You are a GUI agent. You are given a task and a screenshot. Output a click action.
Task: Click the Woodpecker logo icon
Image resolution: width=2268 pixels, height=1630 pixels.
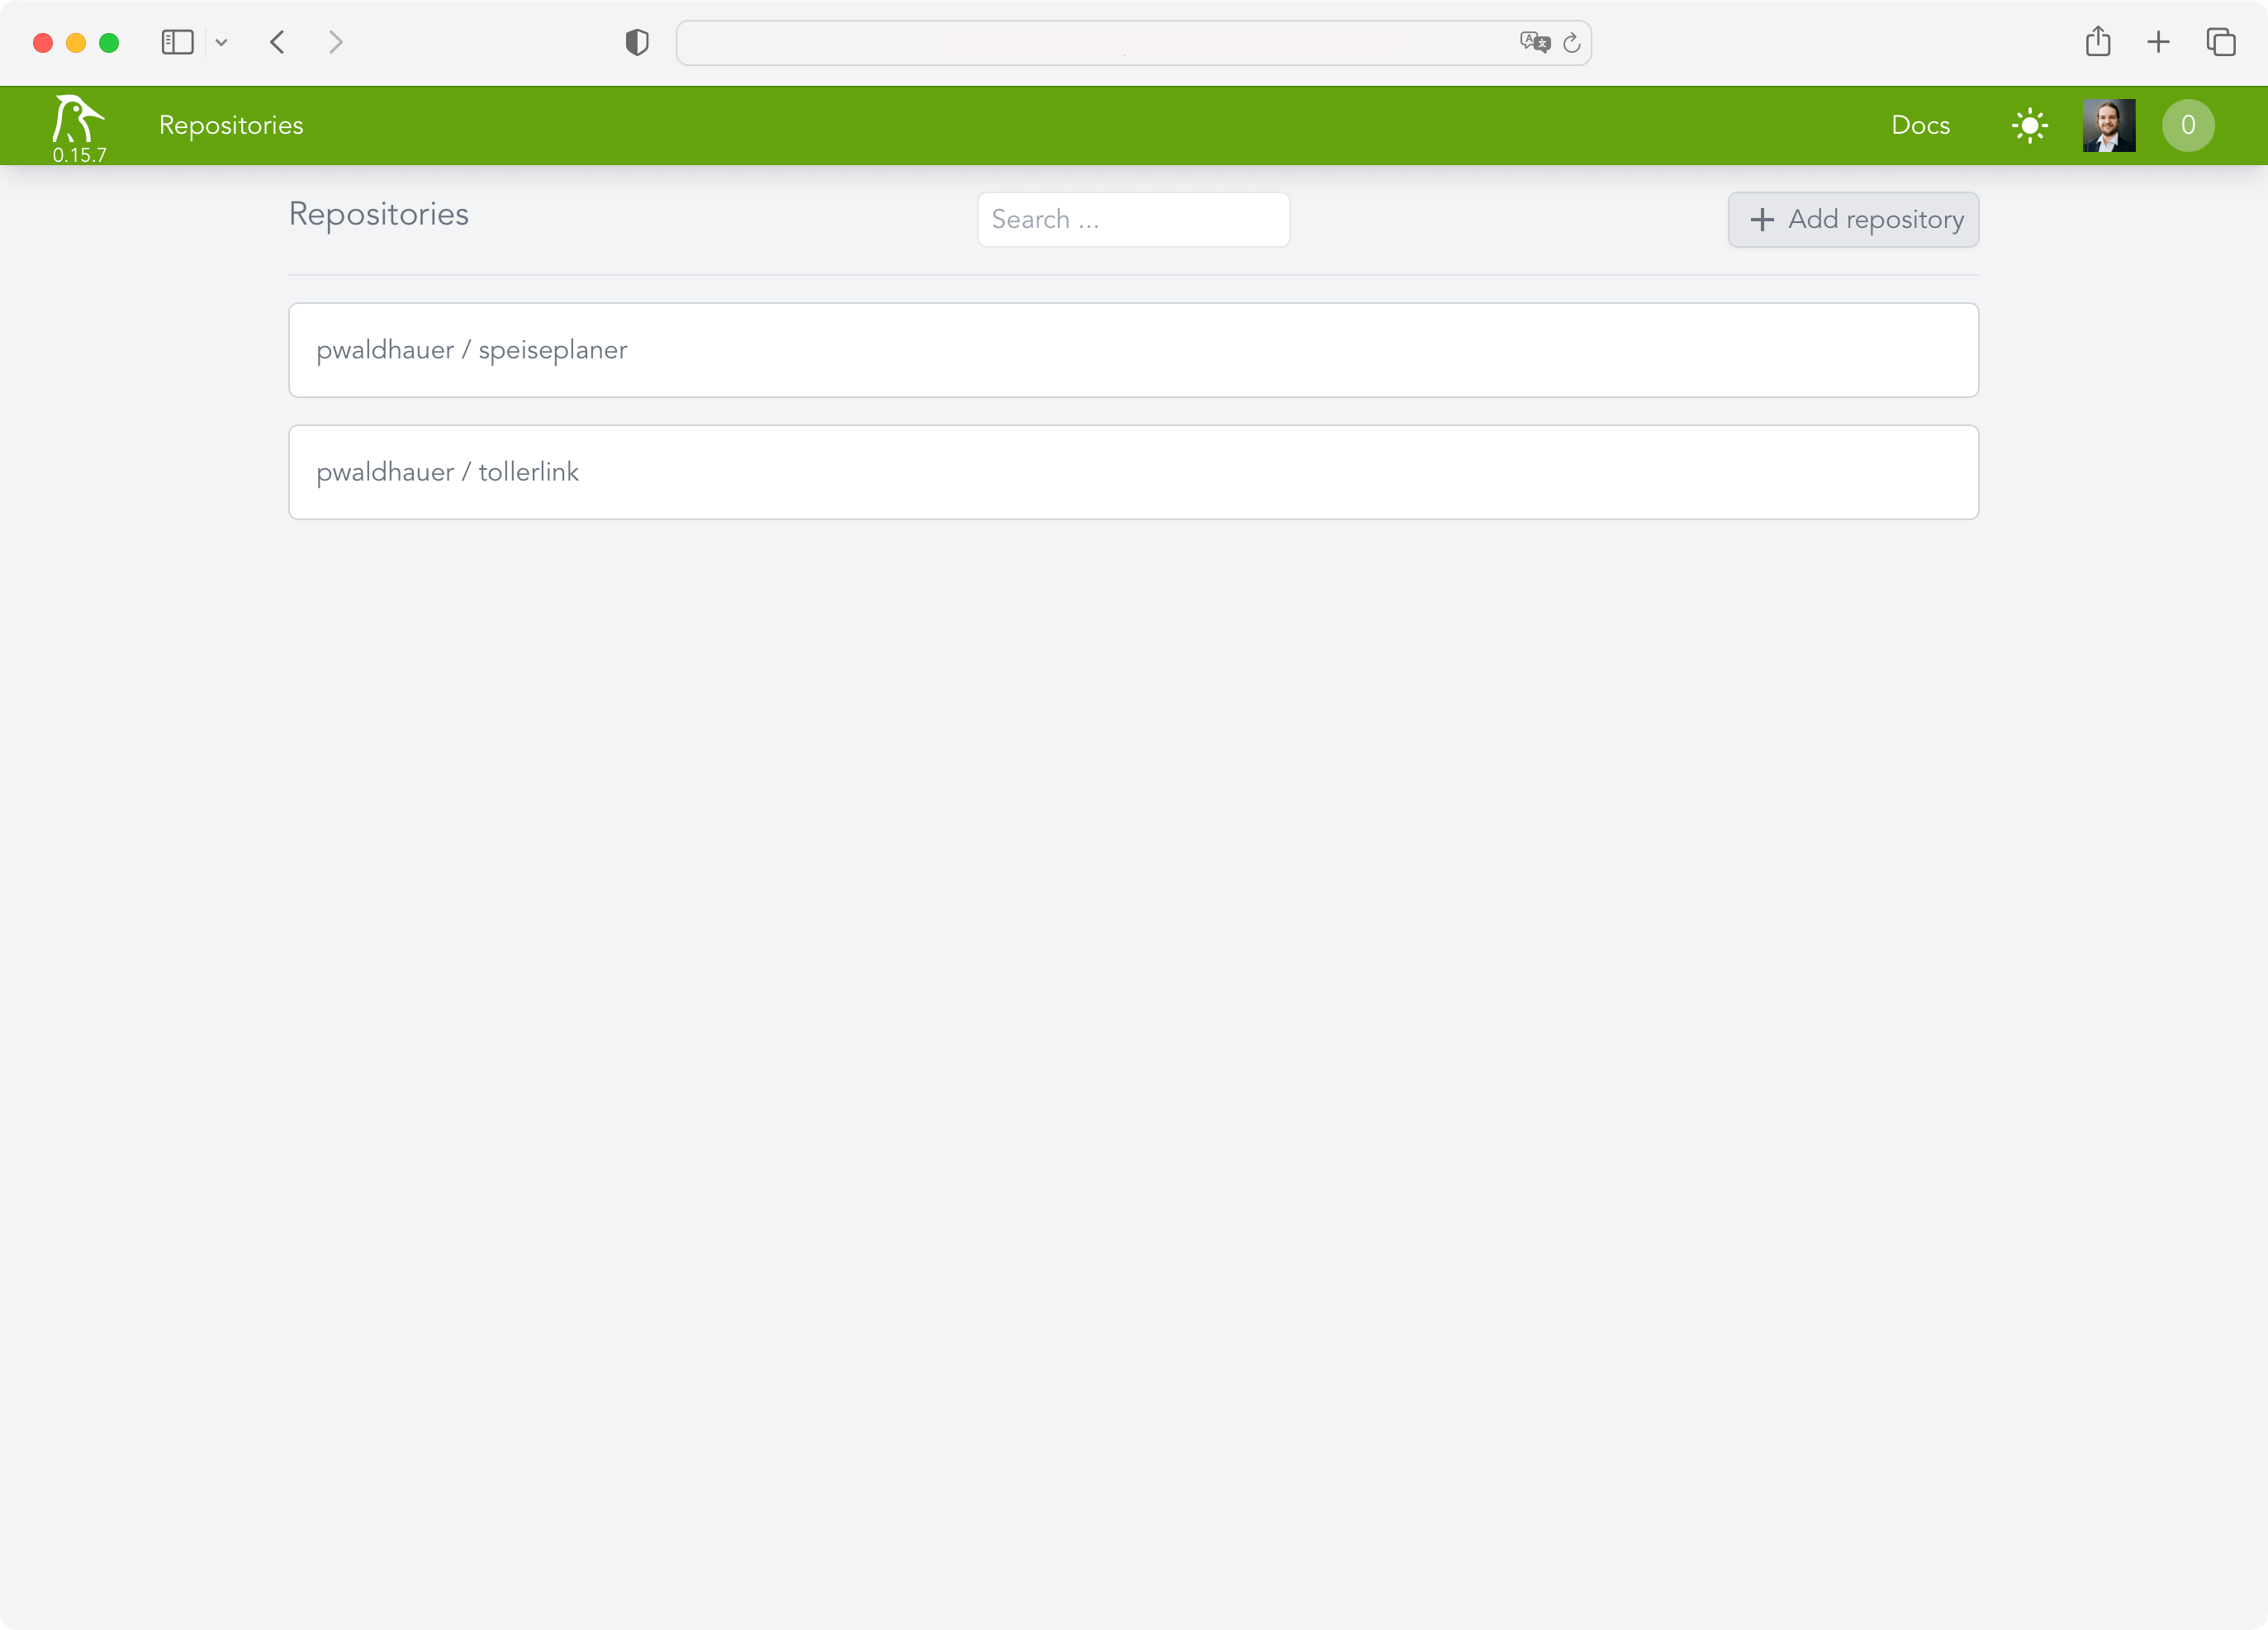[x=78, y=120]
